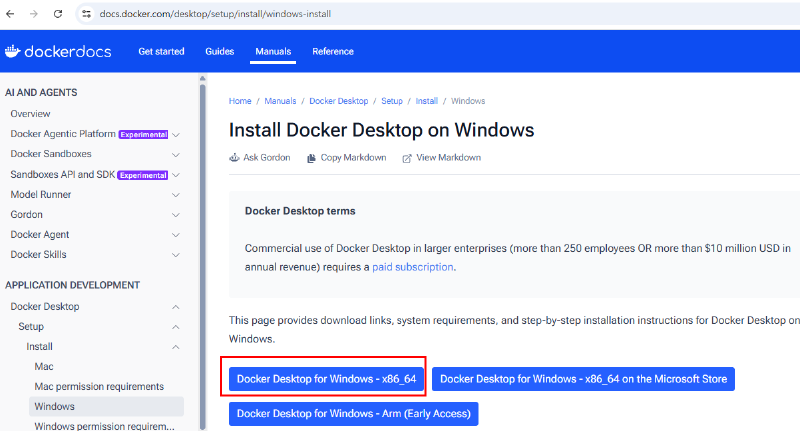Open Docker Agentic Platform sidebar item
The height and width of the screenshot is (431, 800).
[x=63, y=134]
